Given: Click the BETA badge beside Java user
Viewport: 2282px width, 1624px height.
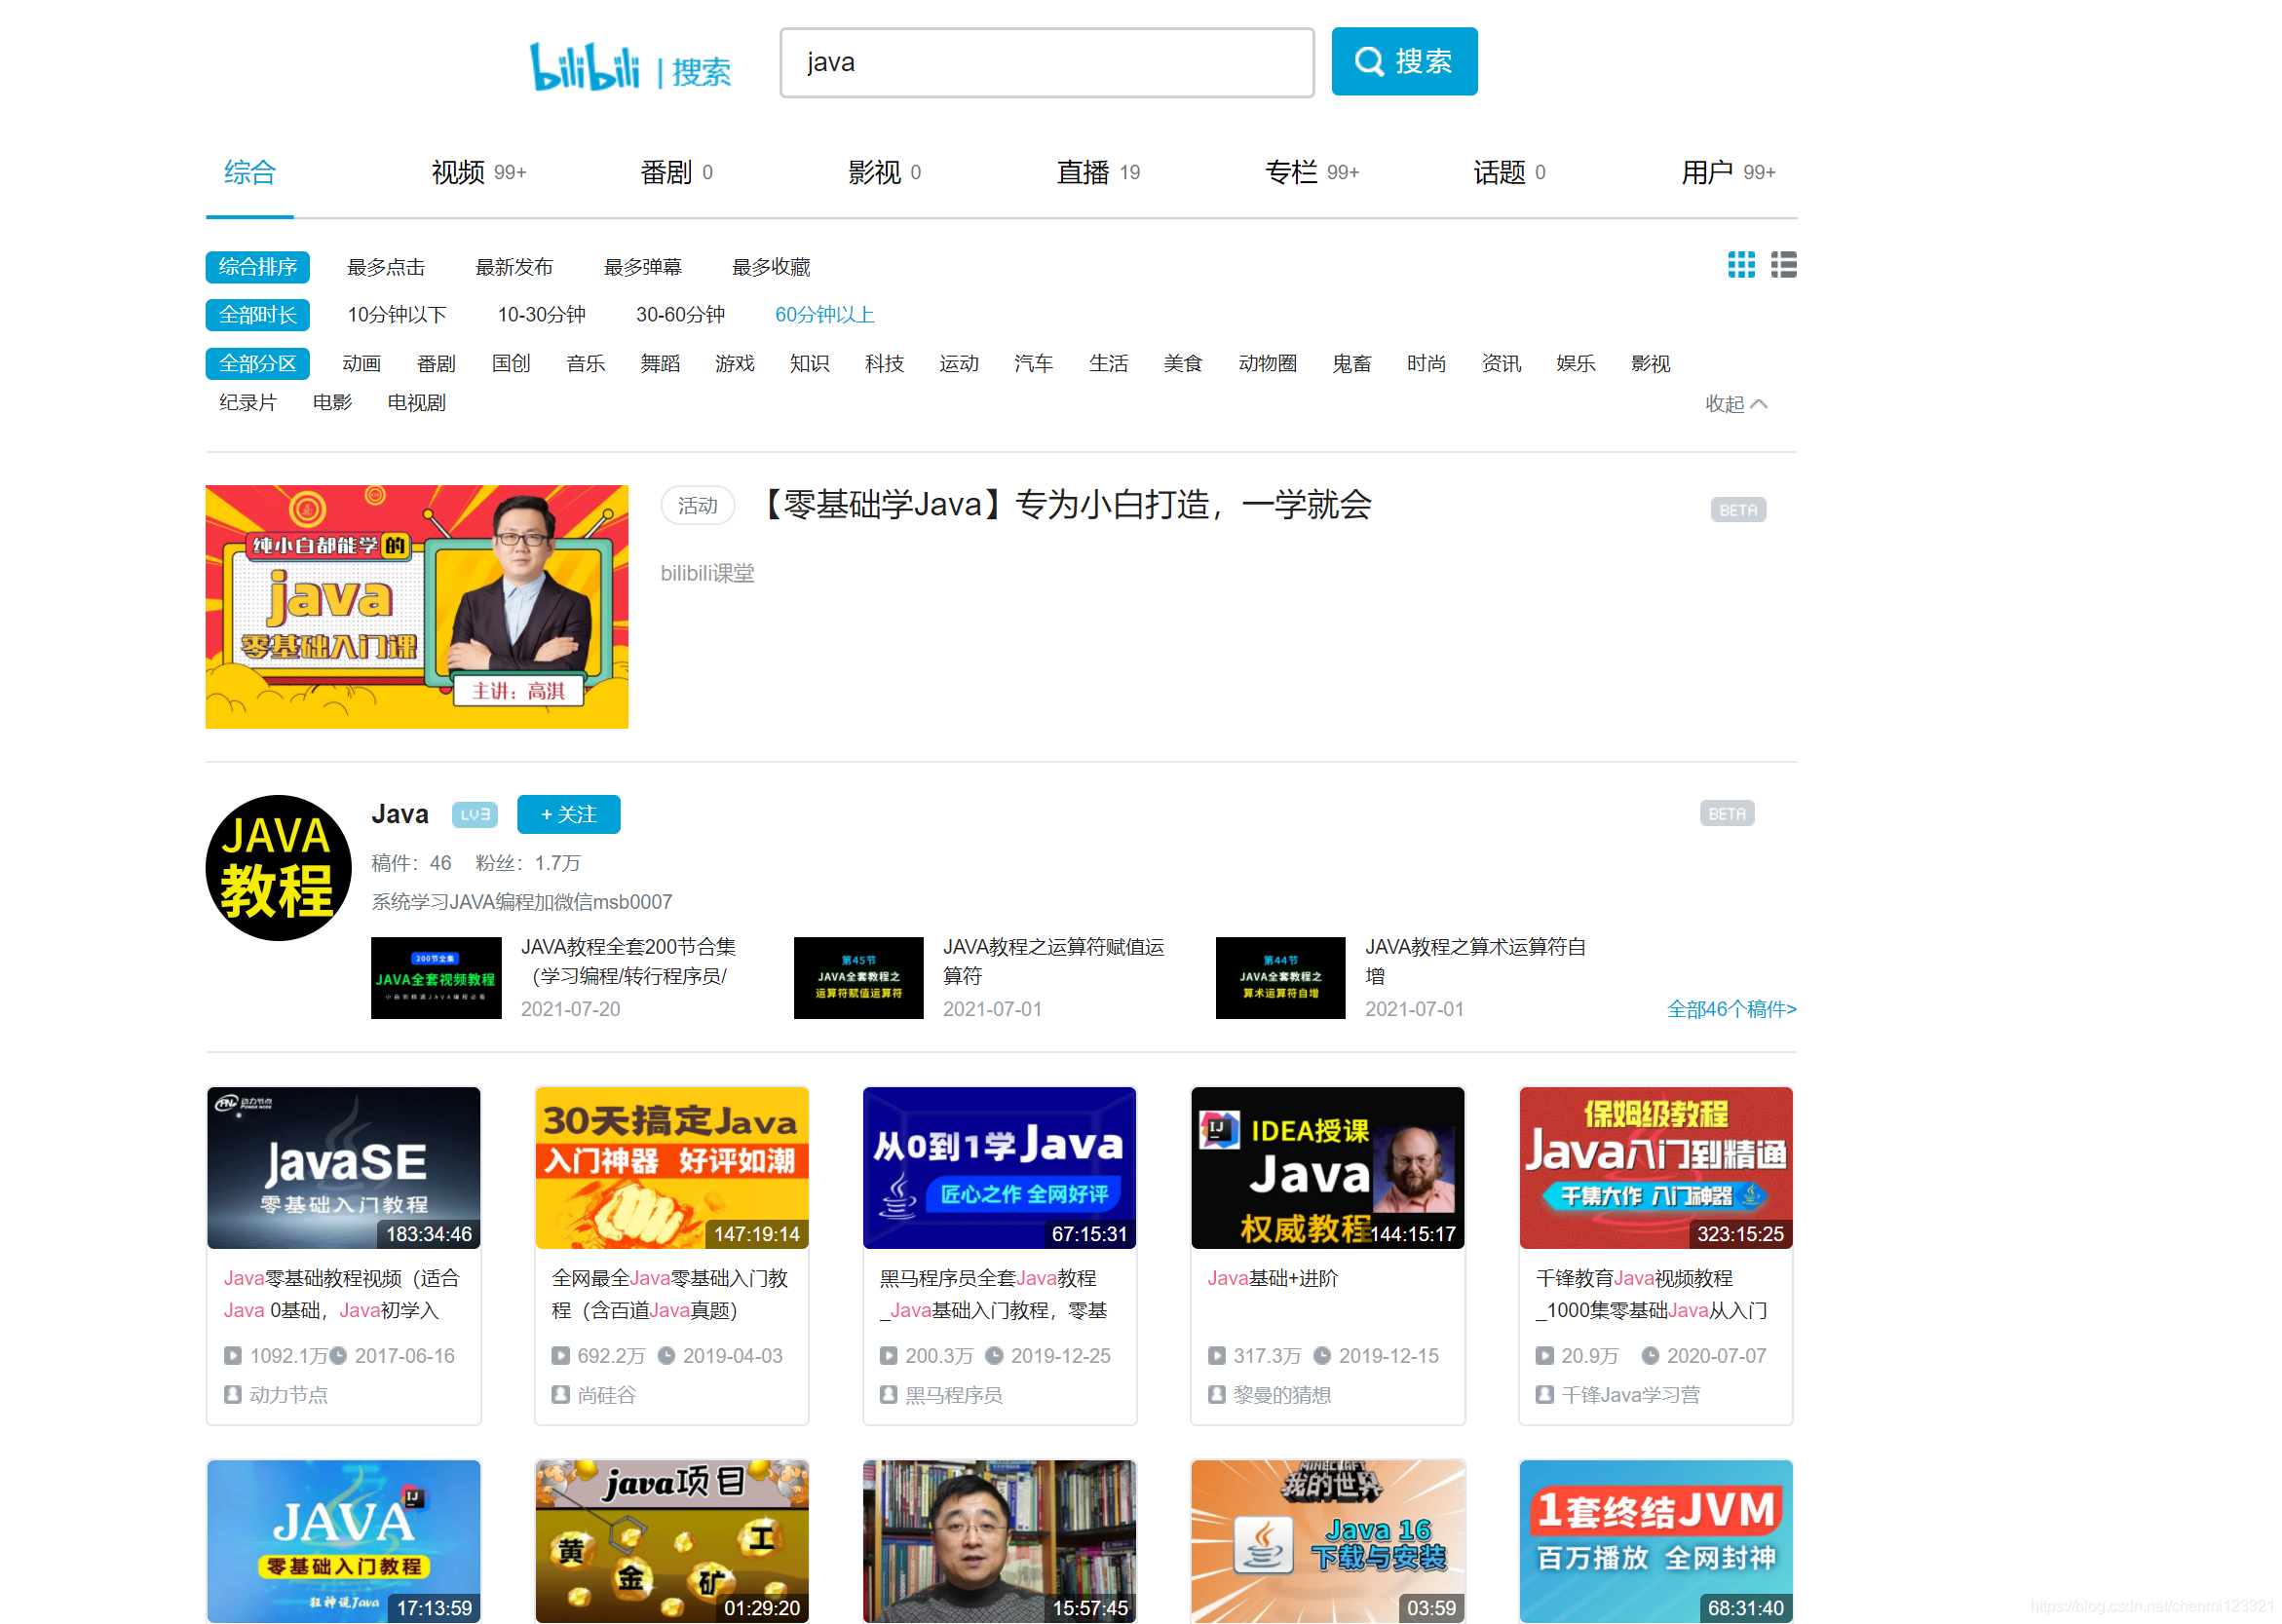Looking at the screenshot, I should (1727, 814).
